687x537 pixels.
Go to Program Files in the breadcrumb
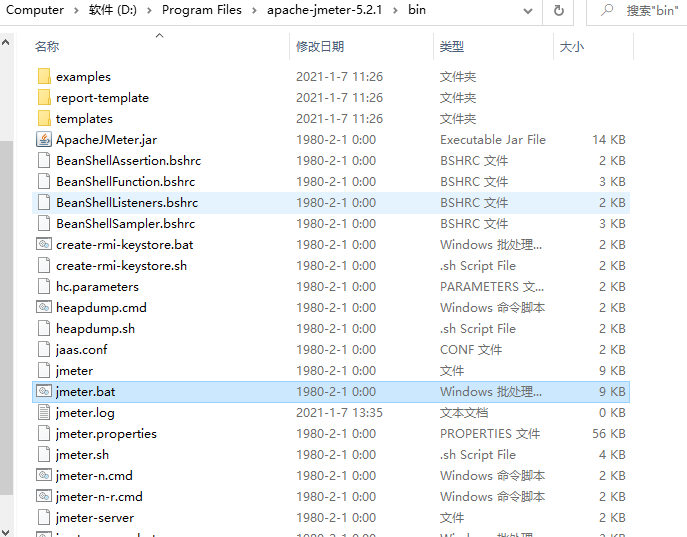(202, 10)
